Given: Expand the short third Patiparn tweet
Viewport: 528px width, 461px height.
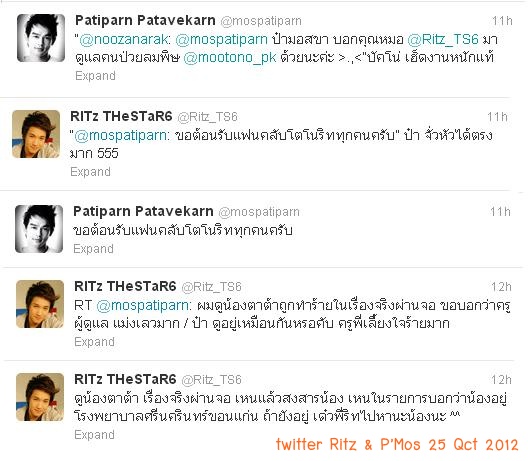Looking at the screenshot, I should click(93, 249).
